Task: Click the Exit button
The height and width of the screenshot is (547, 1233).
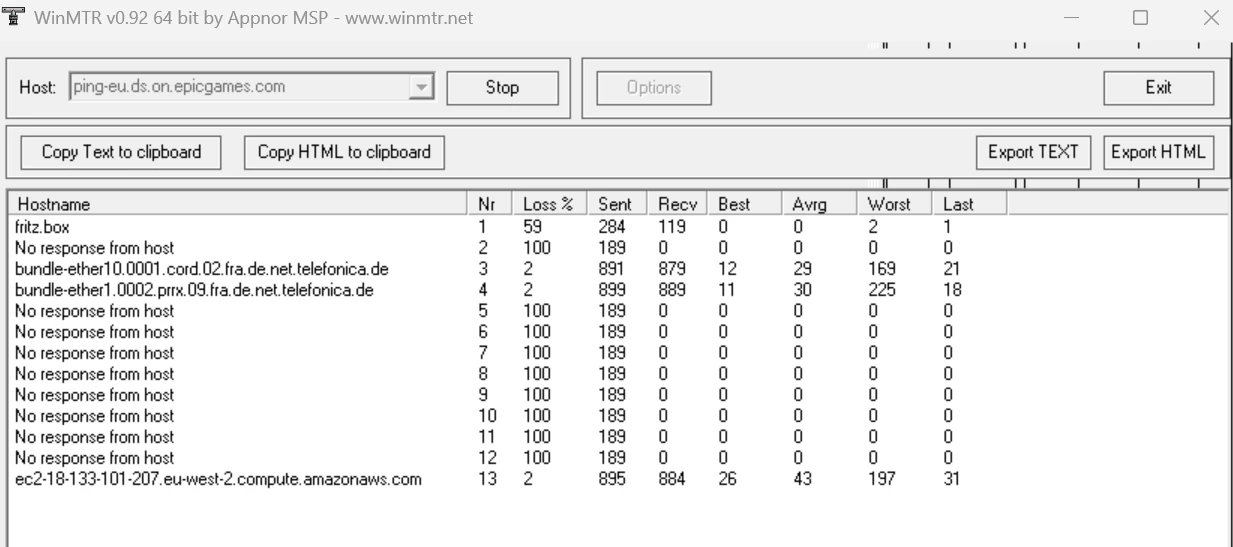Action: click(x=1158, y=88)
